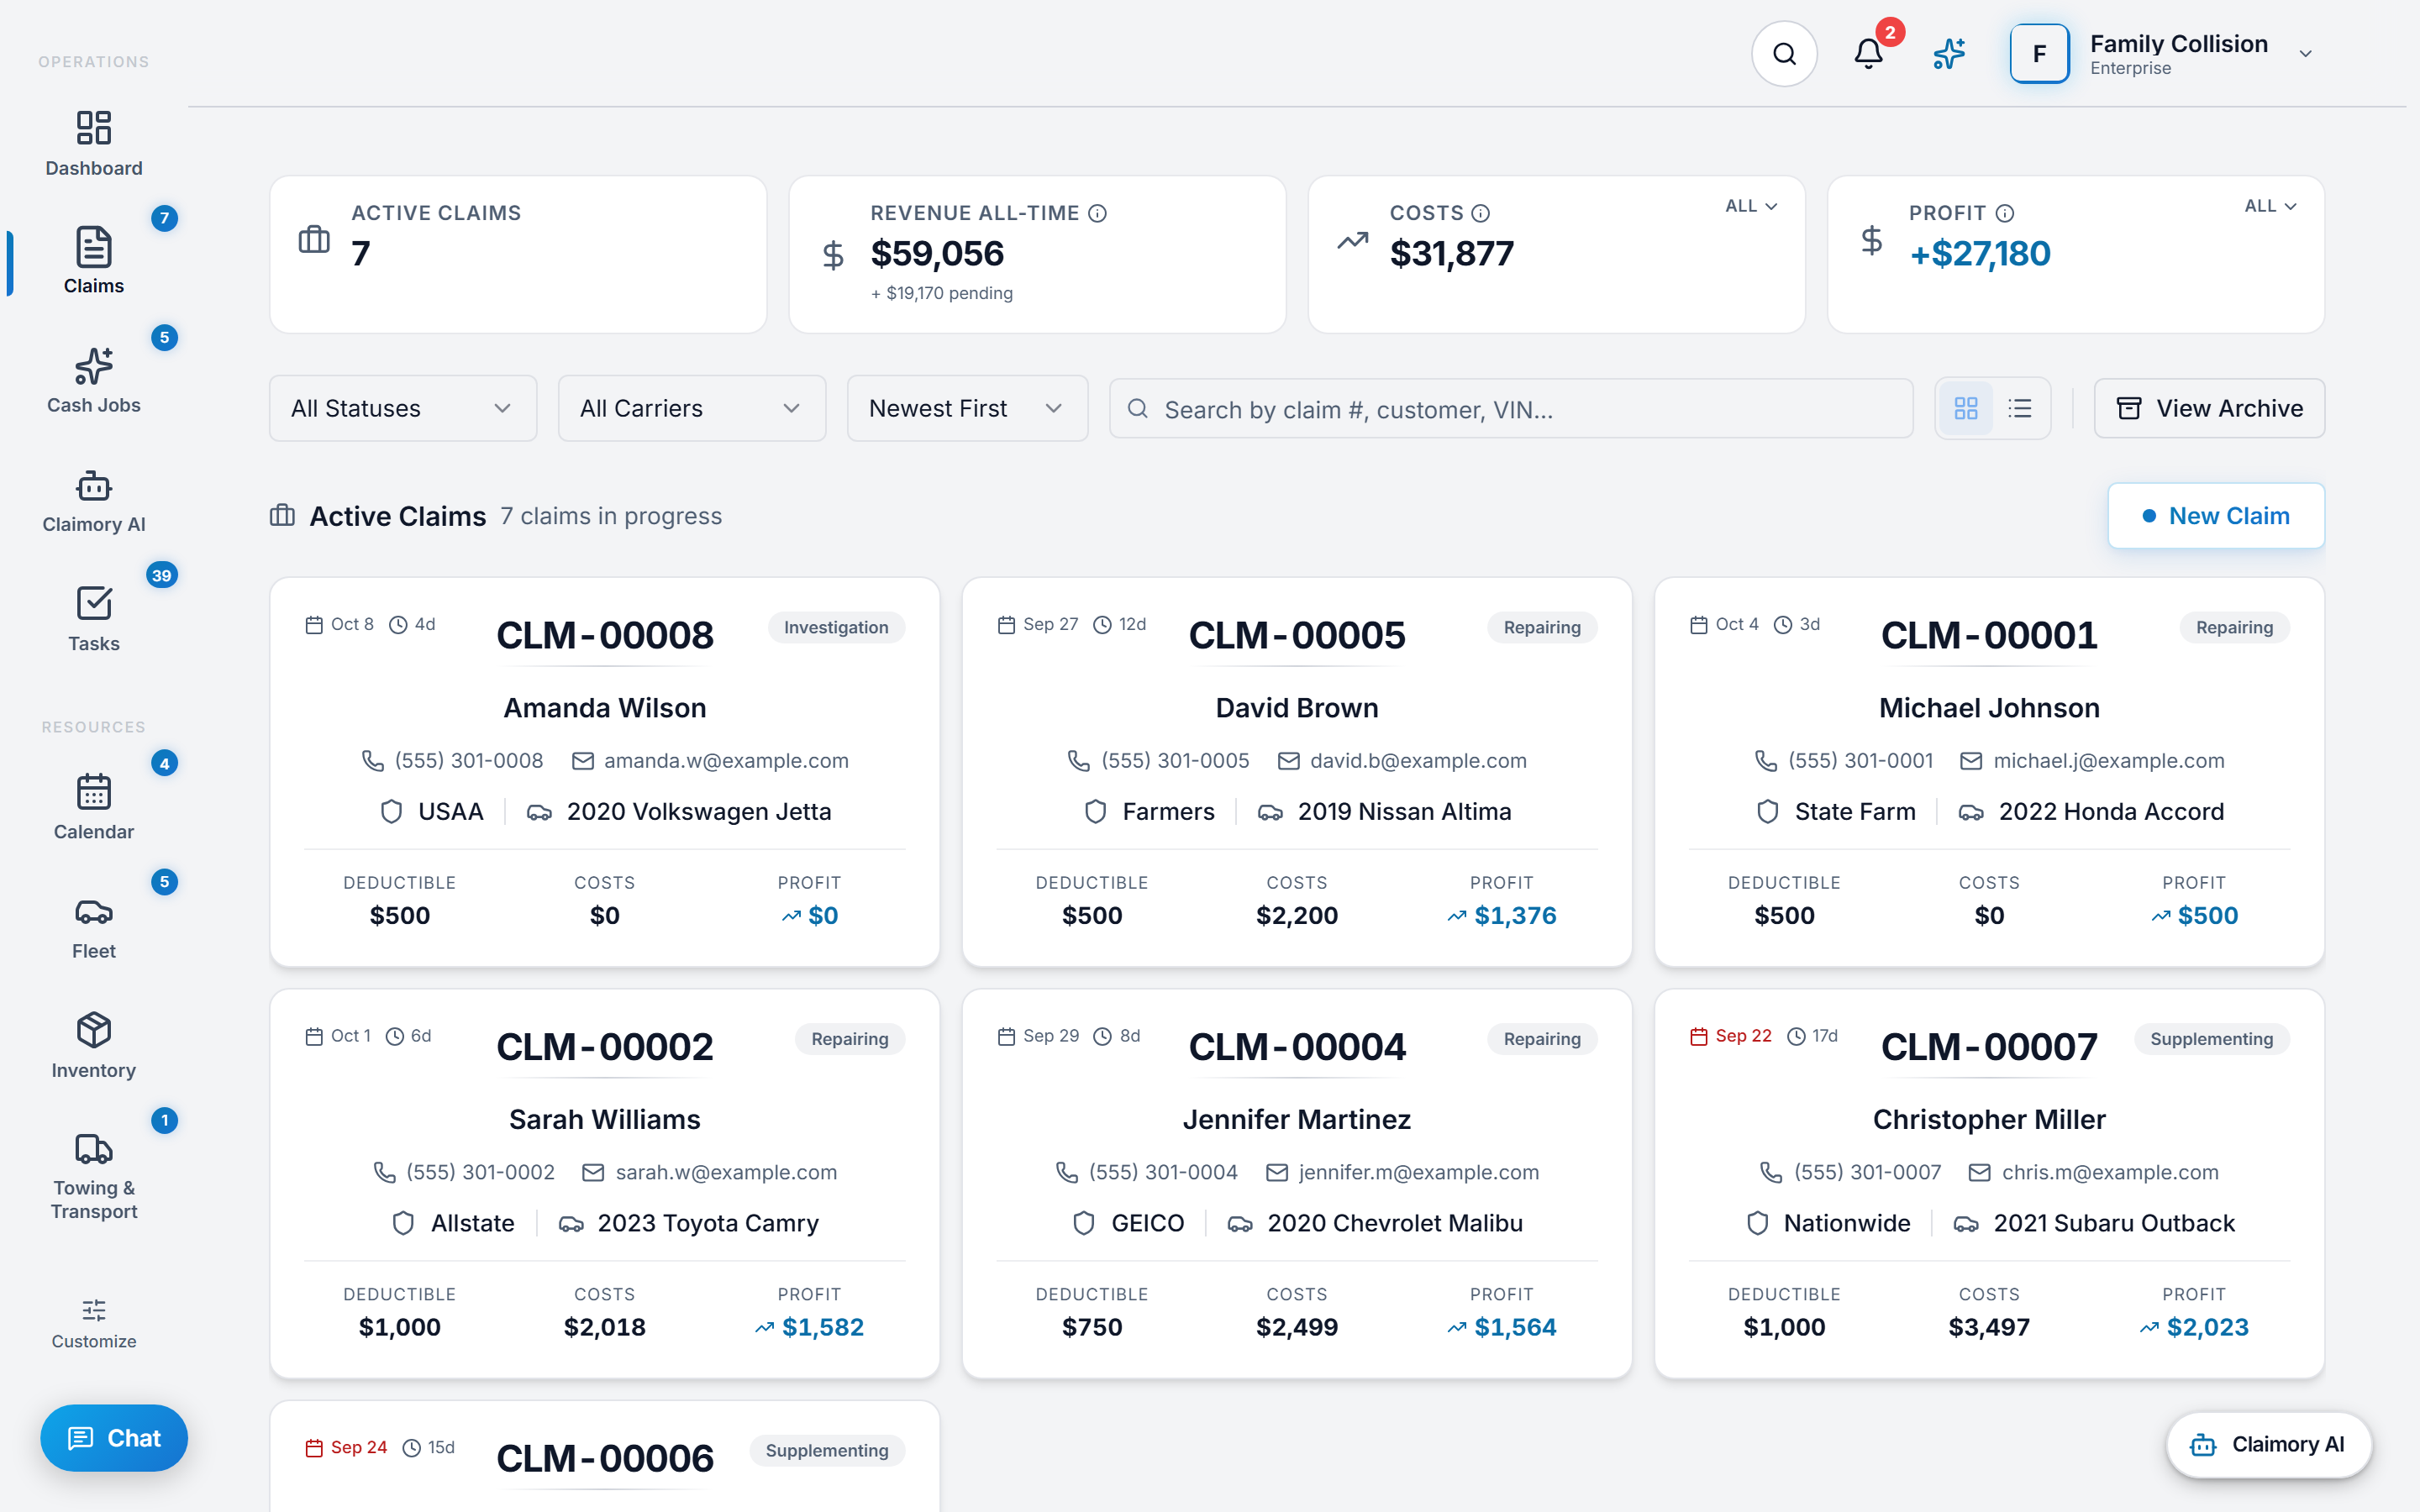
Task: Open the Costs ALL period dropdown
Action: pyautogui.click(x=1751, y=206)
